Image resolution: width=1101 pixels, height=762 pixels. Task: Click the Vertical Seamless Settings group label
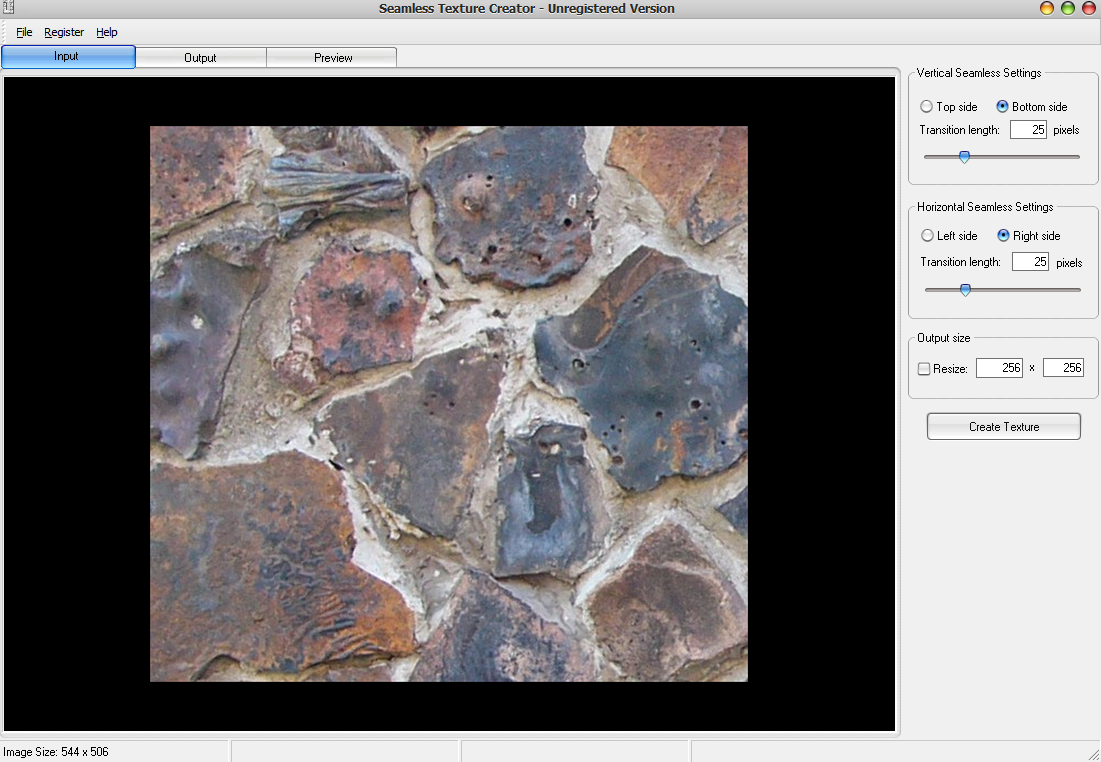(x=979, y=73)
